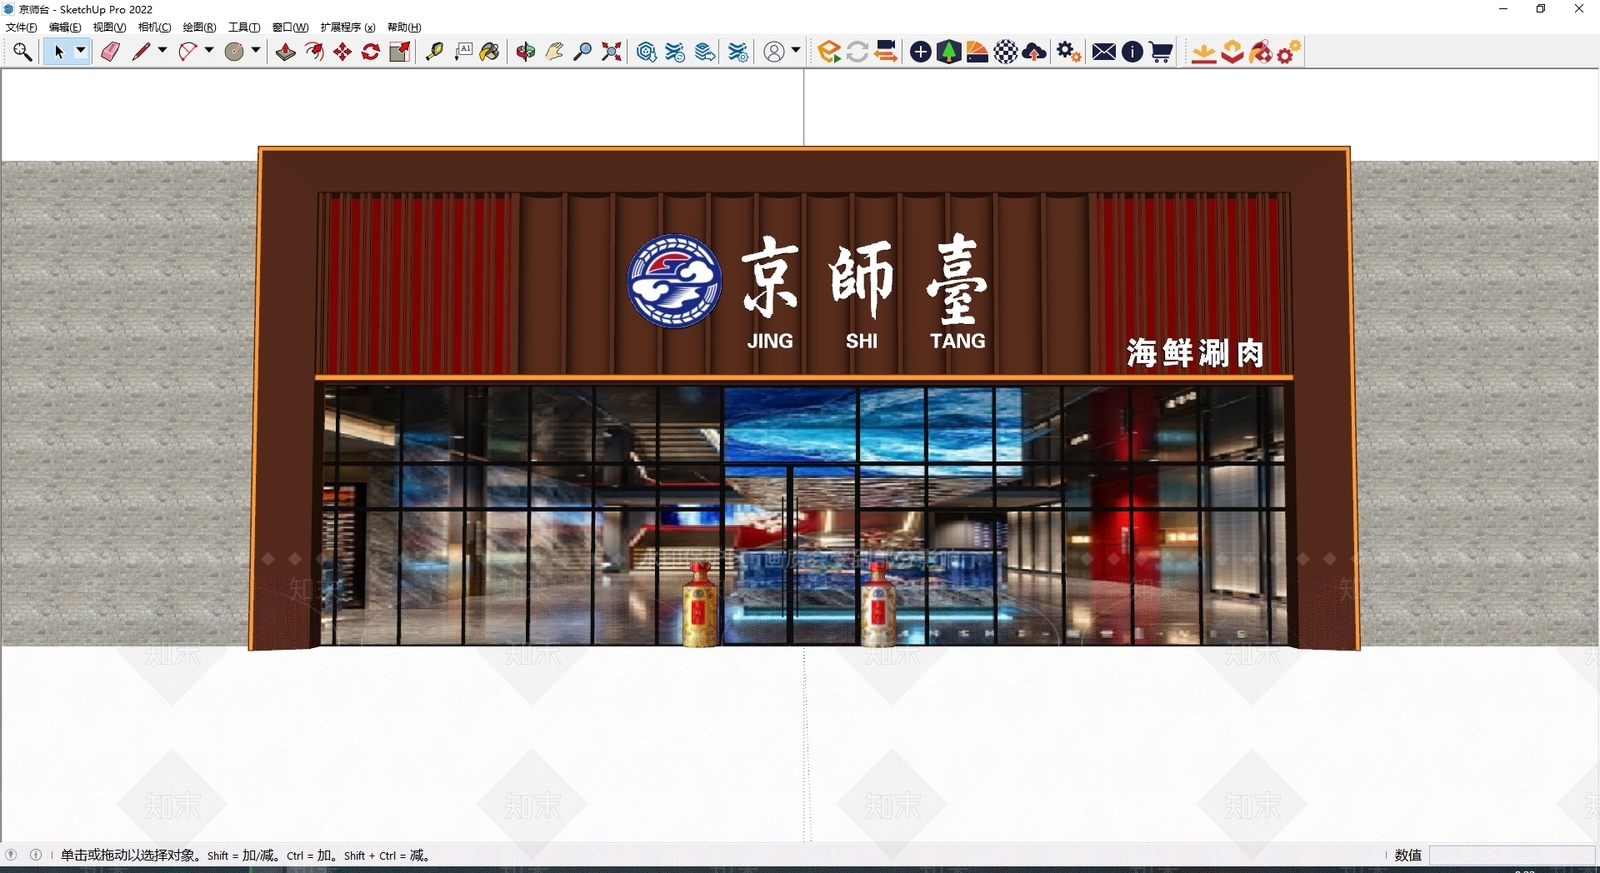Viewport: 1600px width, 873px height.
Task: Open the 帮助(H) menu
Action: click(404, 27)
